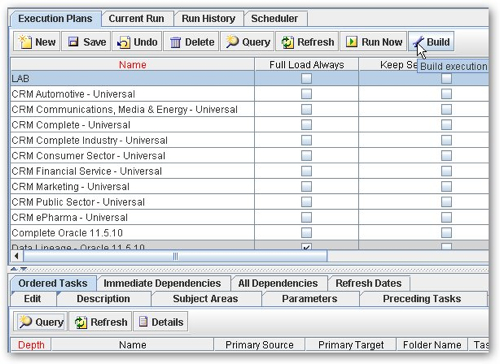
Task: Click the lower panel Refresh arrows icon
Action: click(81, 322)
